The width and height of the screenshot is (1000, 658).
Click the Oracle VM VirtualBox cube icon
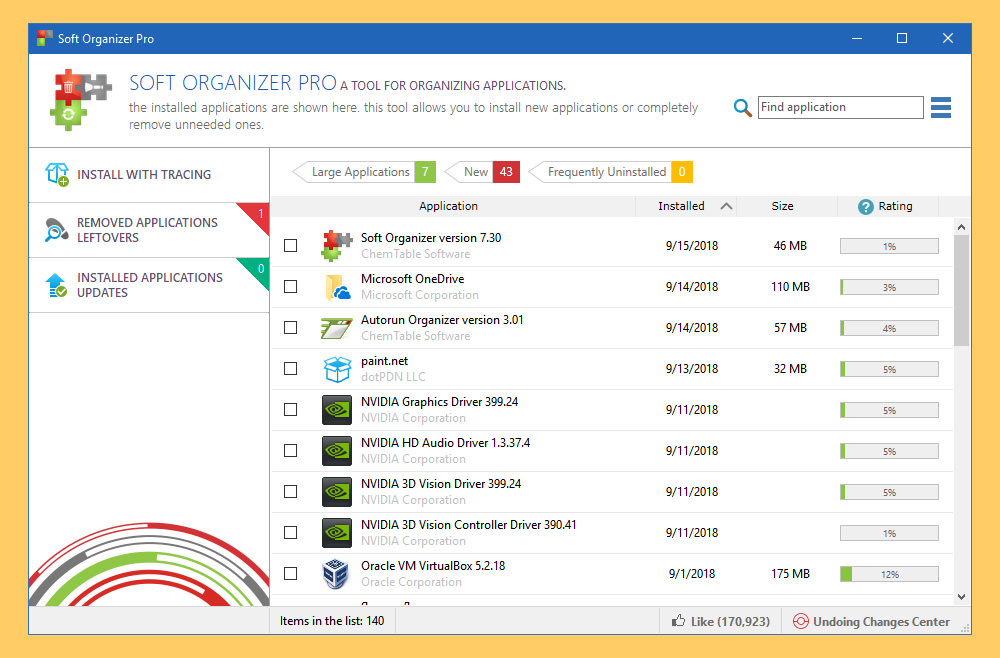[336, 574]
